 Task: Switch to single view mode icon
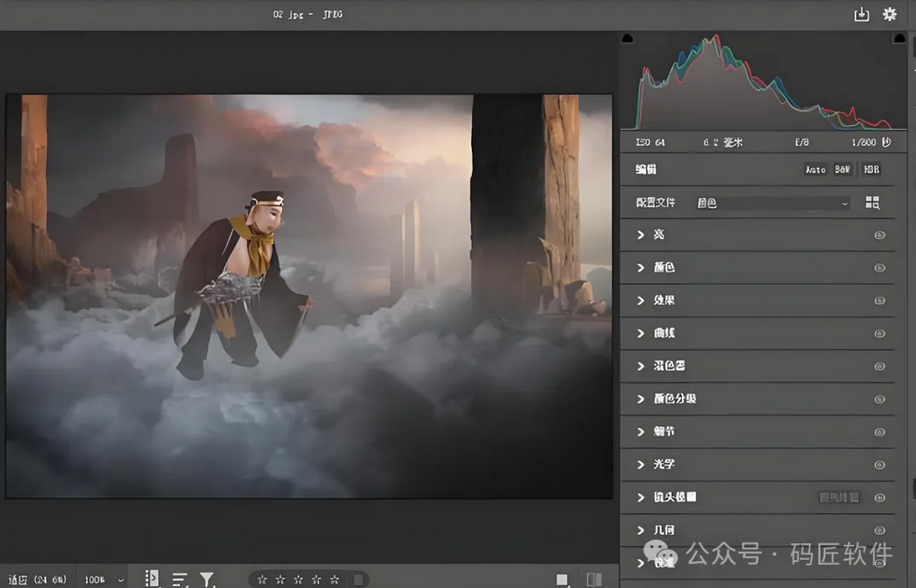562,579
